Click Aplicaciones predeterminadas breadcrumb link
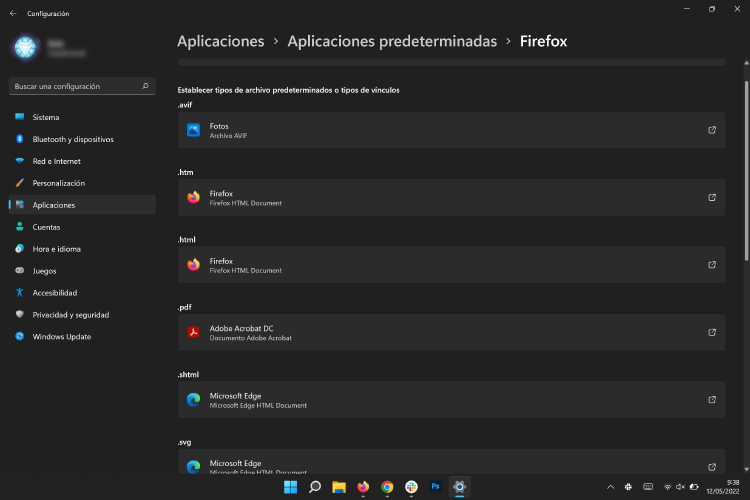 tap(391, 41)
